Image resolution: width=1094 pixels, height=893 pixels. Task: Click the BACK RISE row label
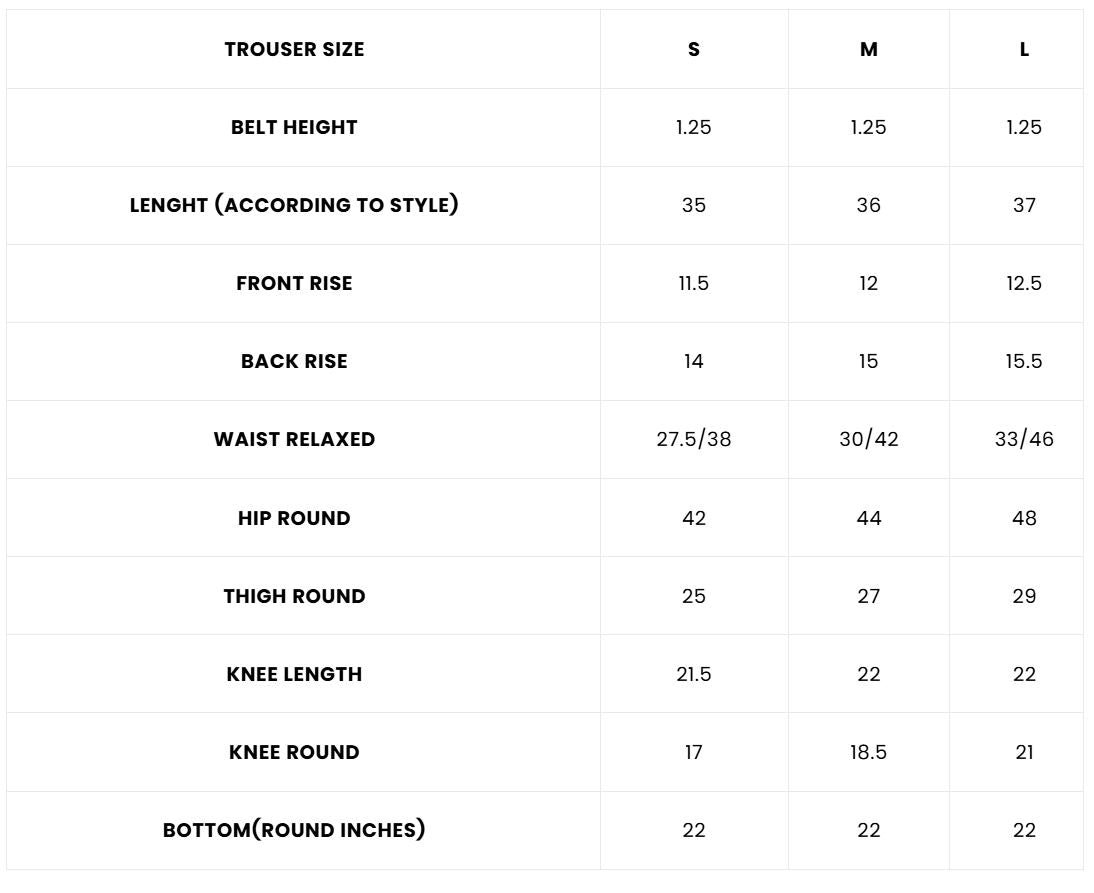[x=294, y=361]
